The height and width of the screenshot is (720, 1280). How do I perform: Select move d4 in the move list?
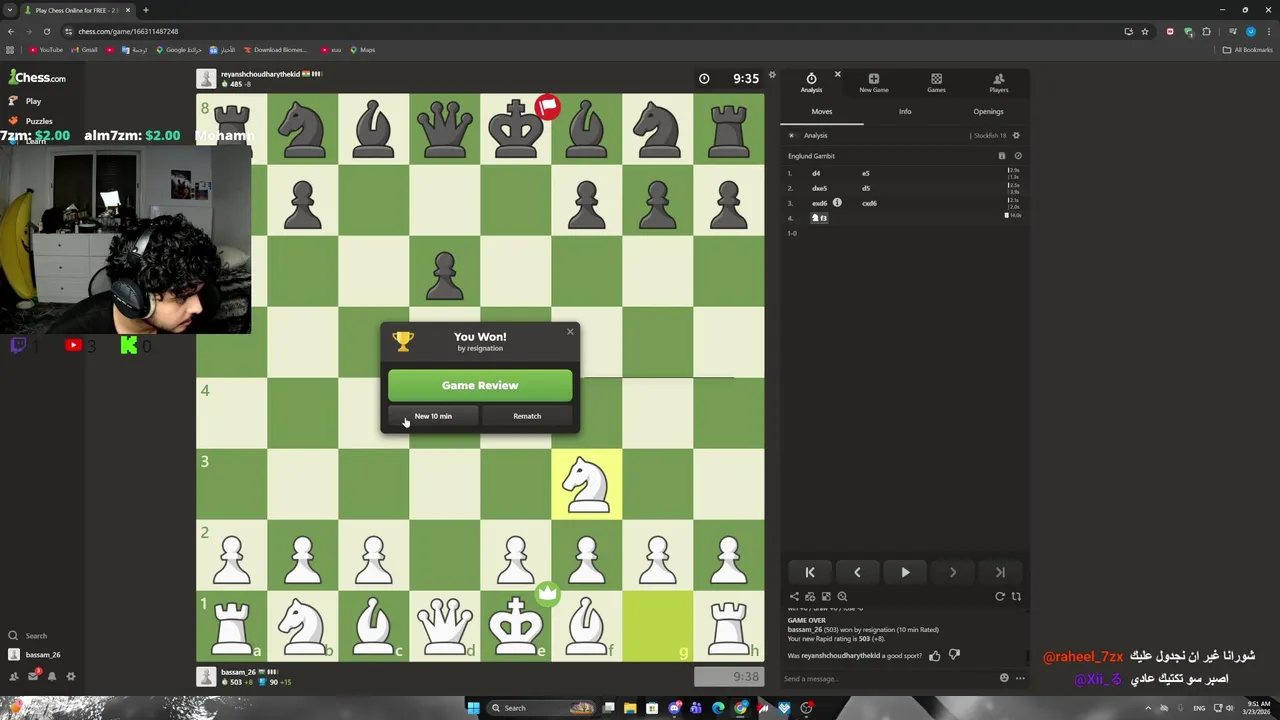[x=816, y=173]
